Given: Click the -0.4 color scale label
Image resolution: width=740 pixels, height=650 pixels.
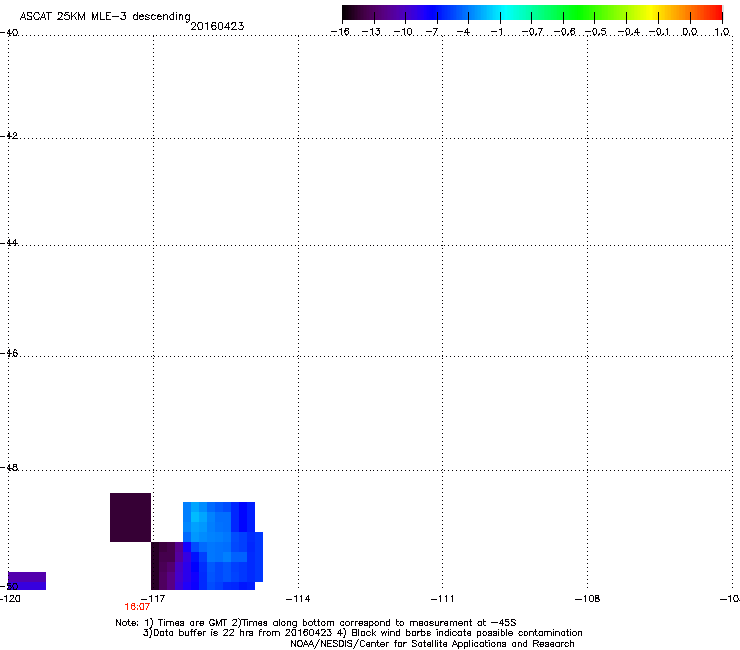Looking at the screenshot, I should 628,32.
